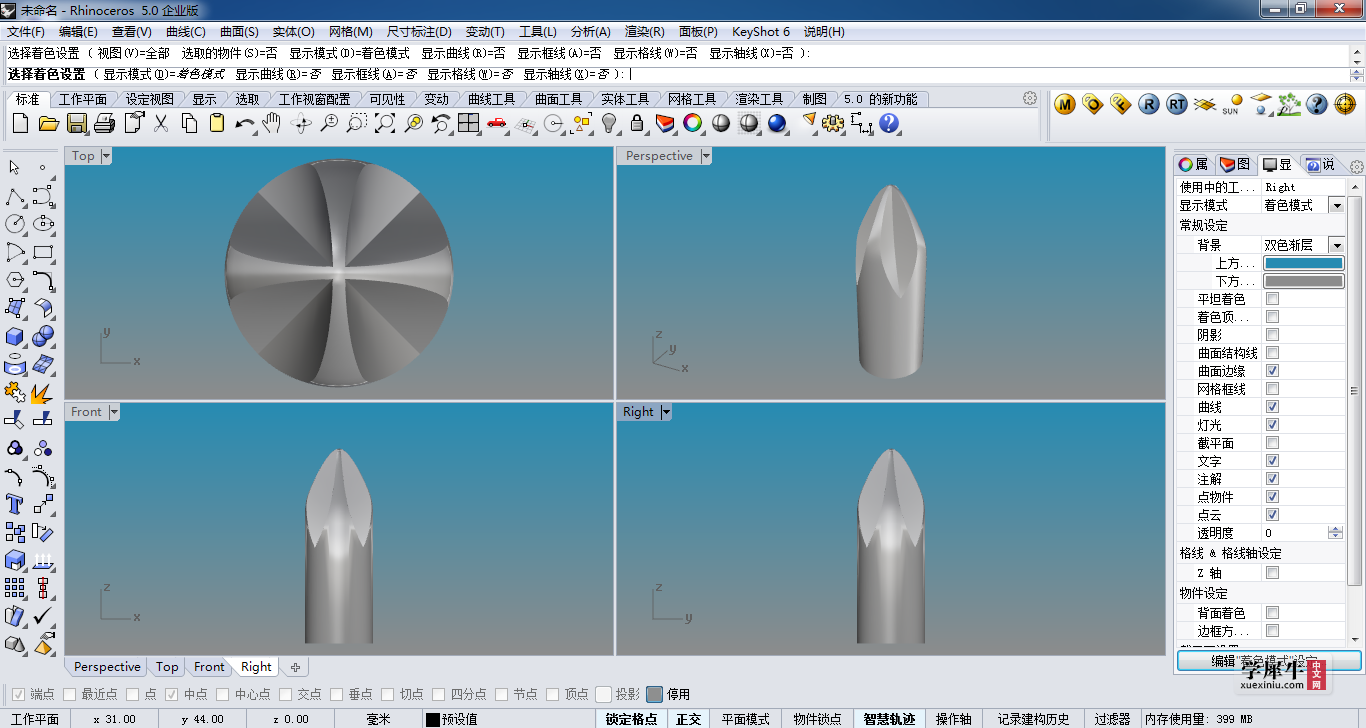
Task: Select the Cut scissors icon
Action: tap(160, 123)
